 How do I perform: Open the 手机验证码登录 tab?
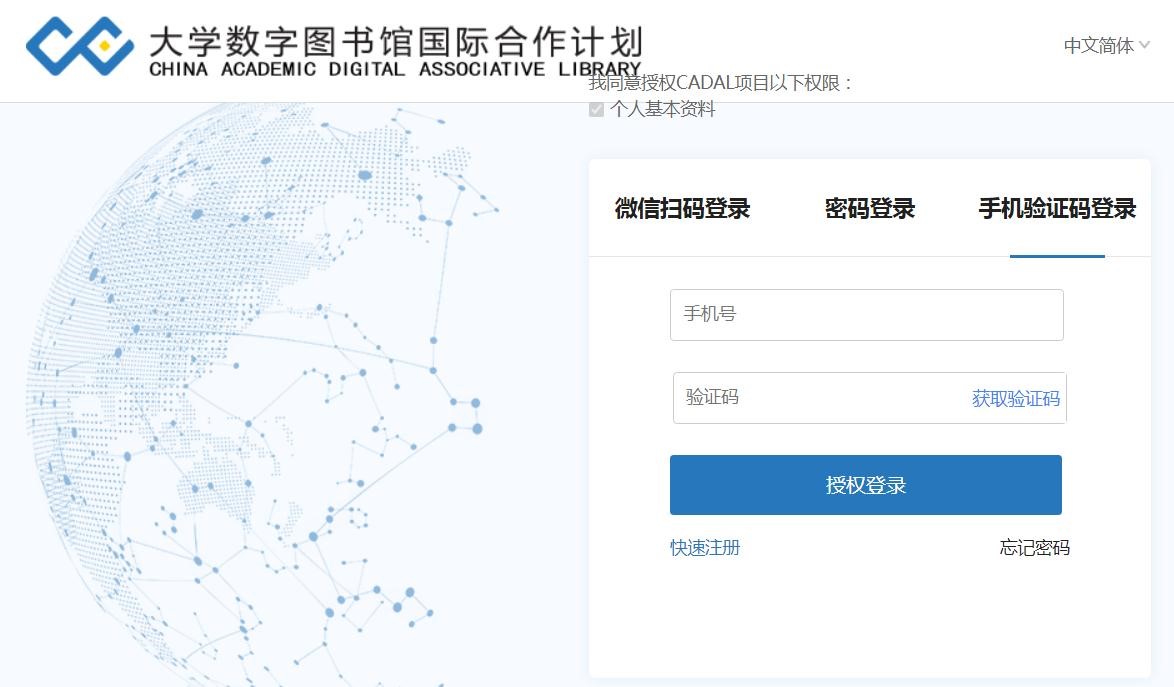point(1057,209)
